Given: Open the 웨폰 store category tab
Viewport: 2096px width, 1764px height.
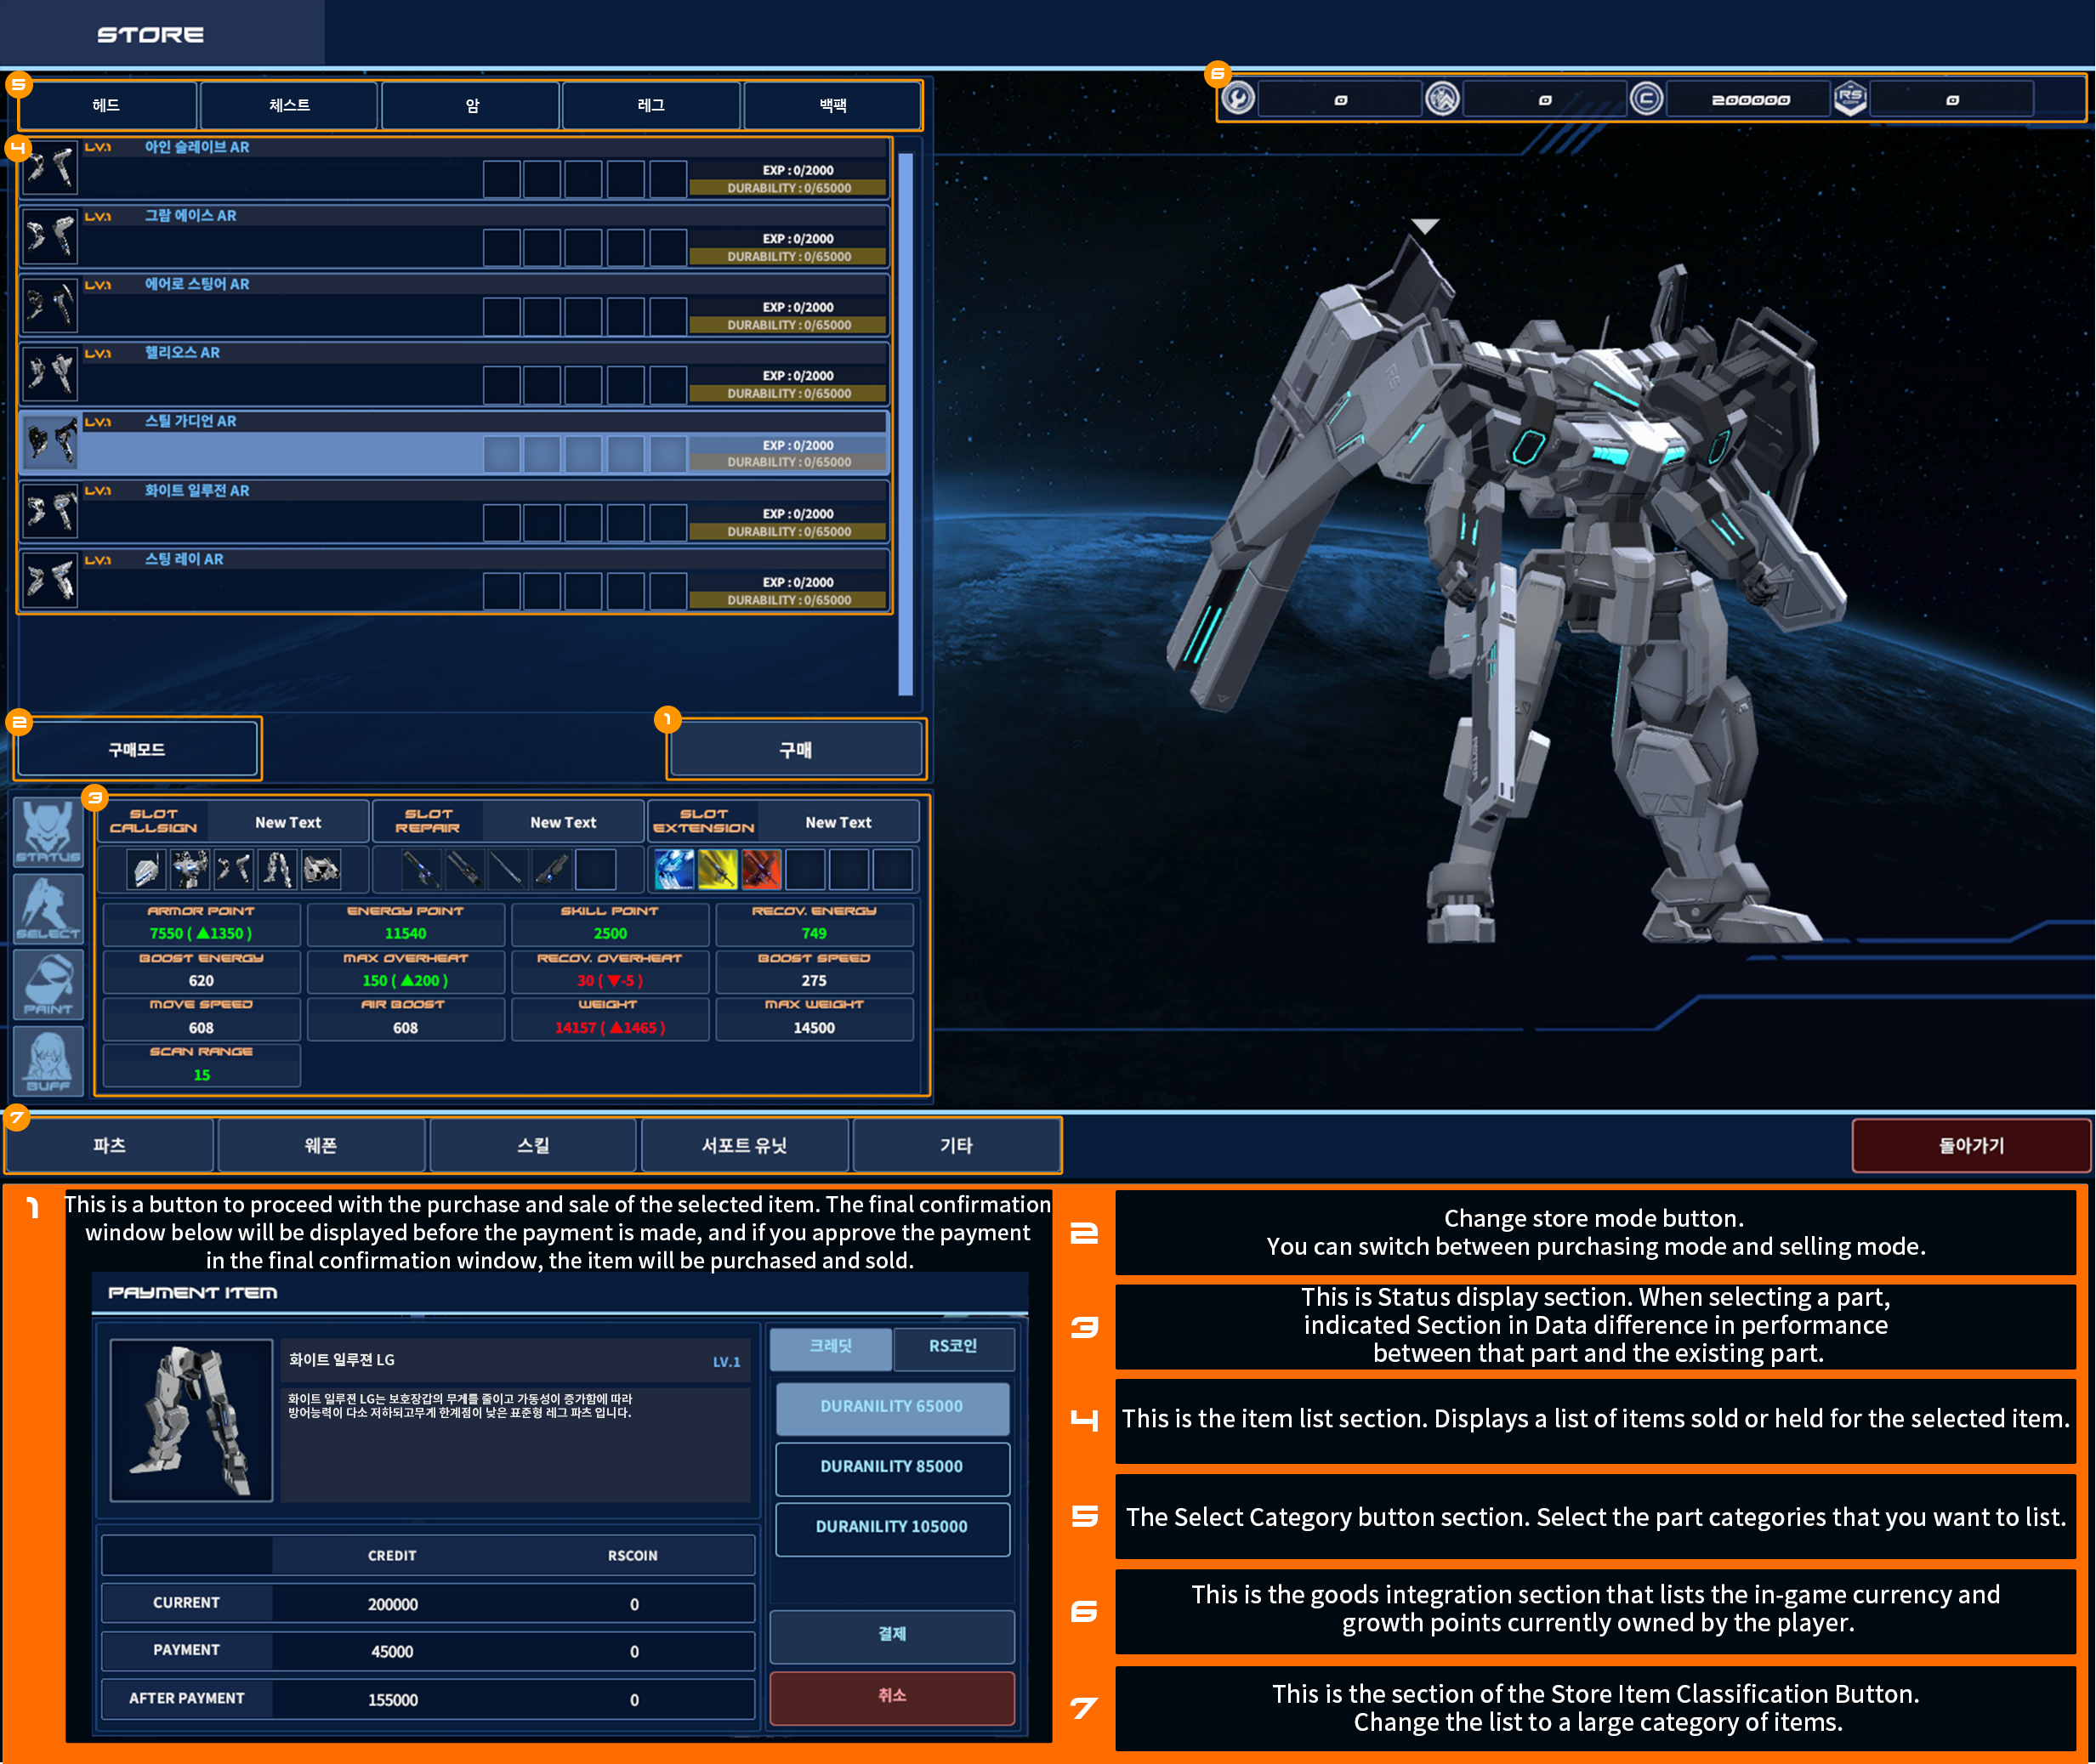Looking at the screenshot, I should tap(321, 1145).
